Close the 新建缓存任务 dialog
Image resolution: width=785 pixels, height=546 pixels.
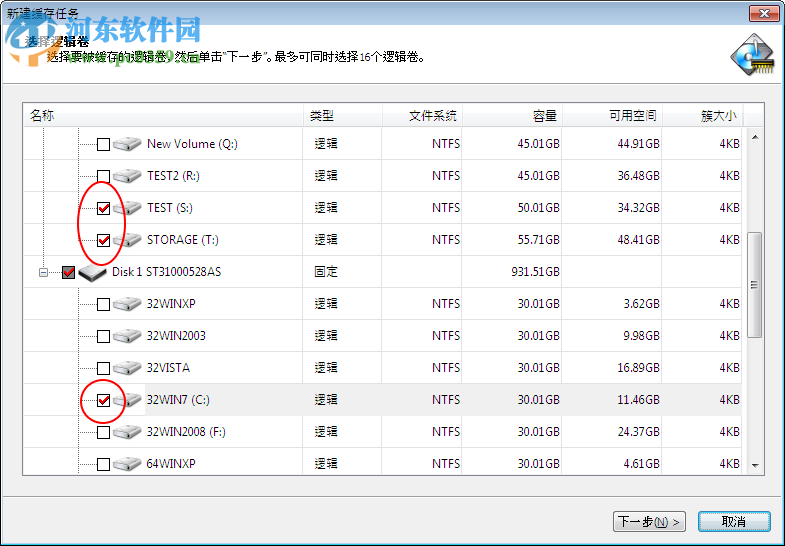(764, 14)
